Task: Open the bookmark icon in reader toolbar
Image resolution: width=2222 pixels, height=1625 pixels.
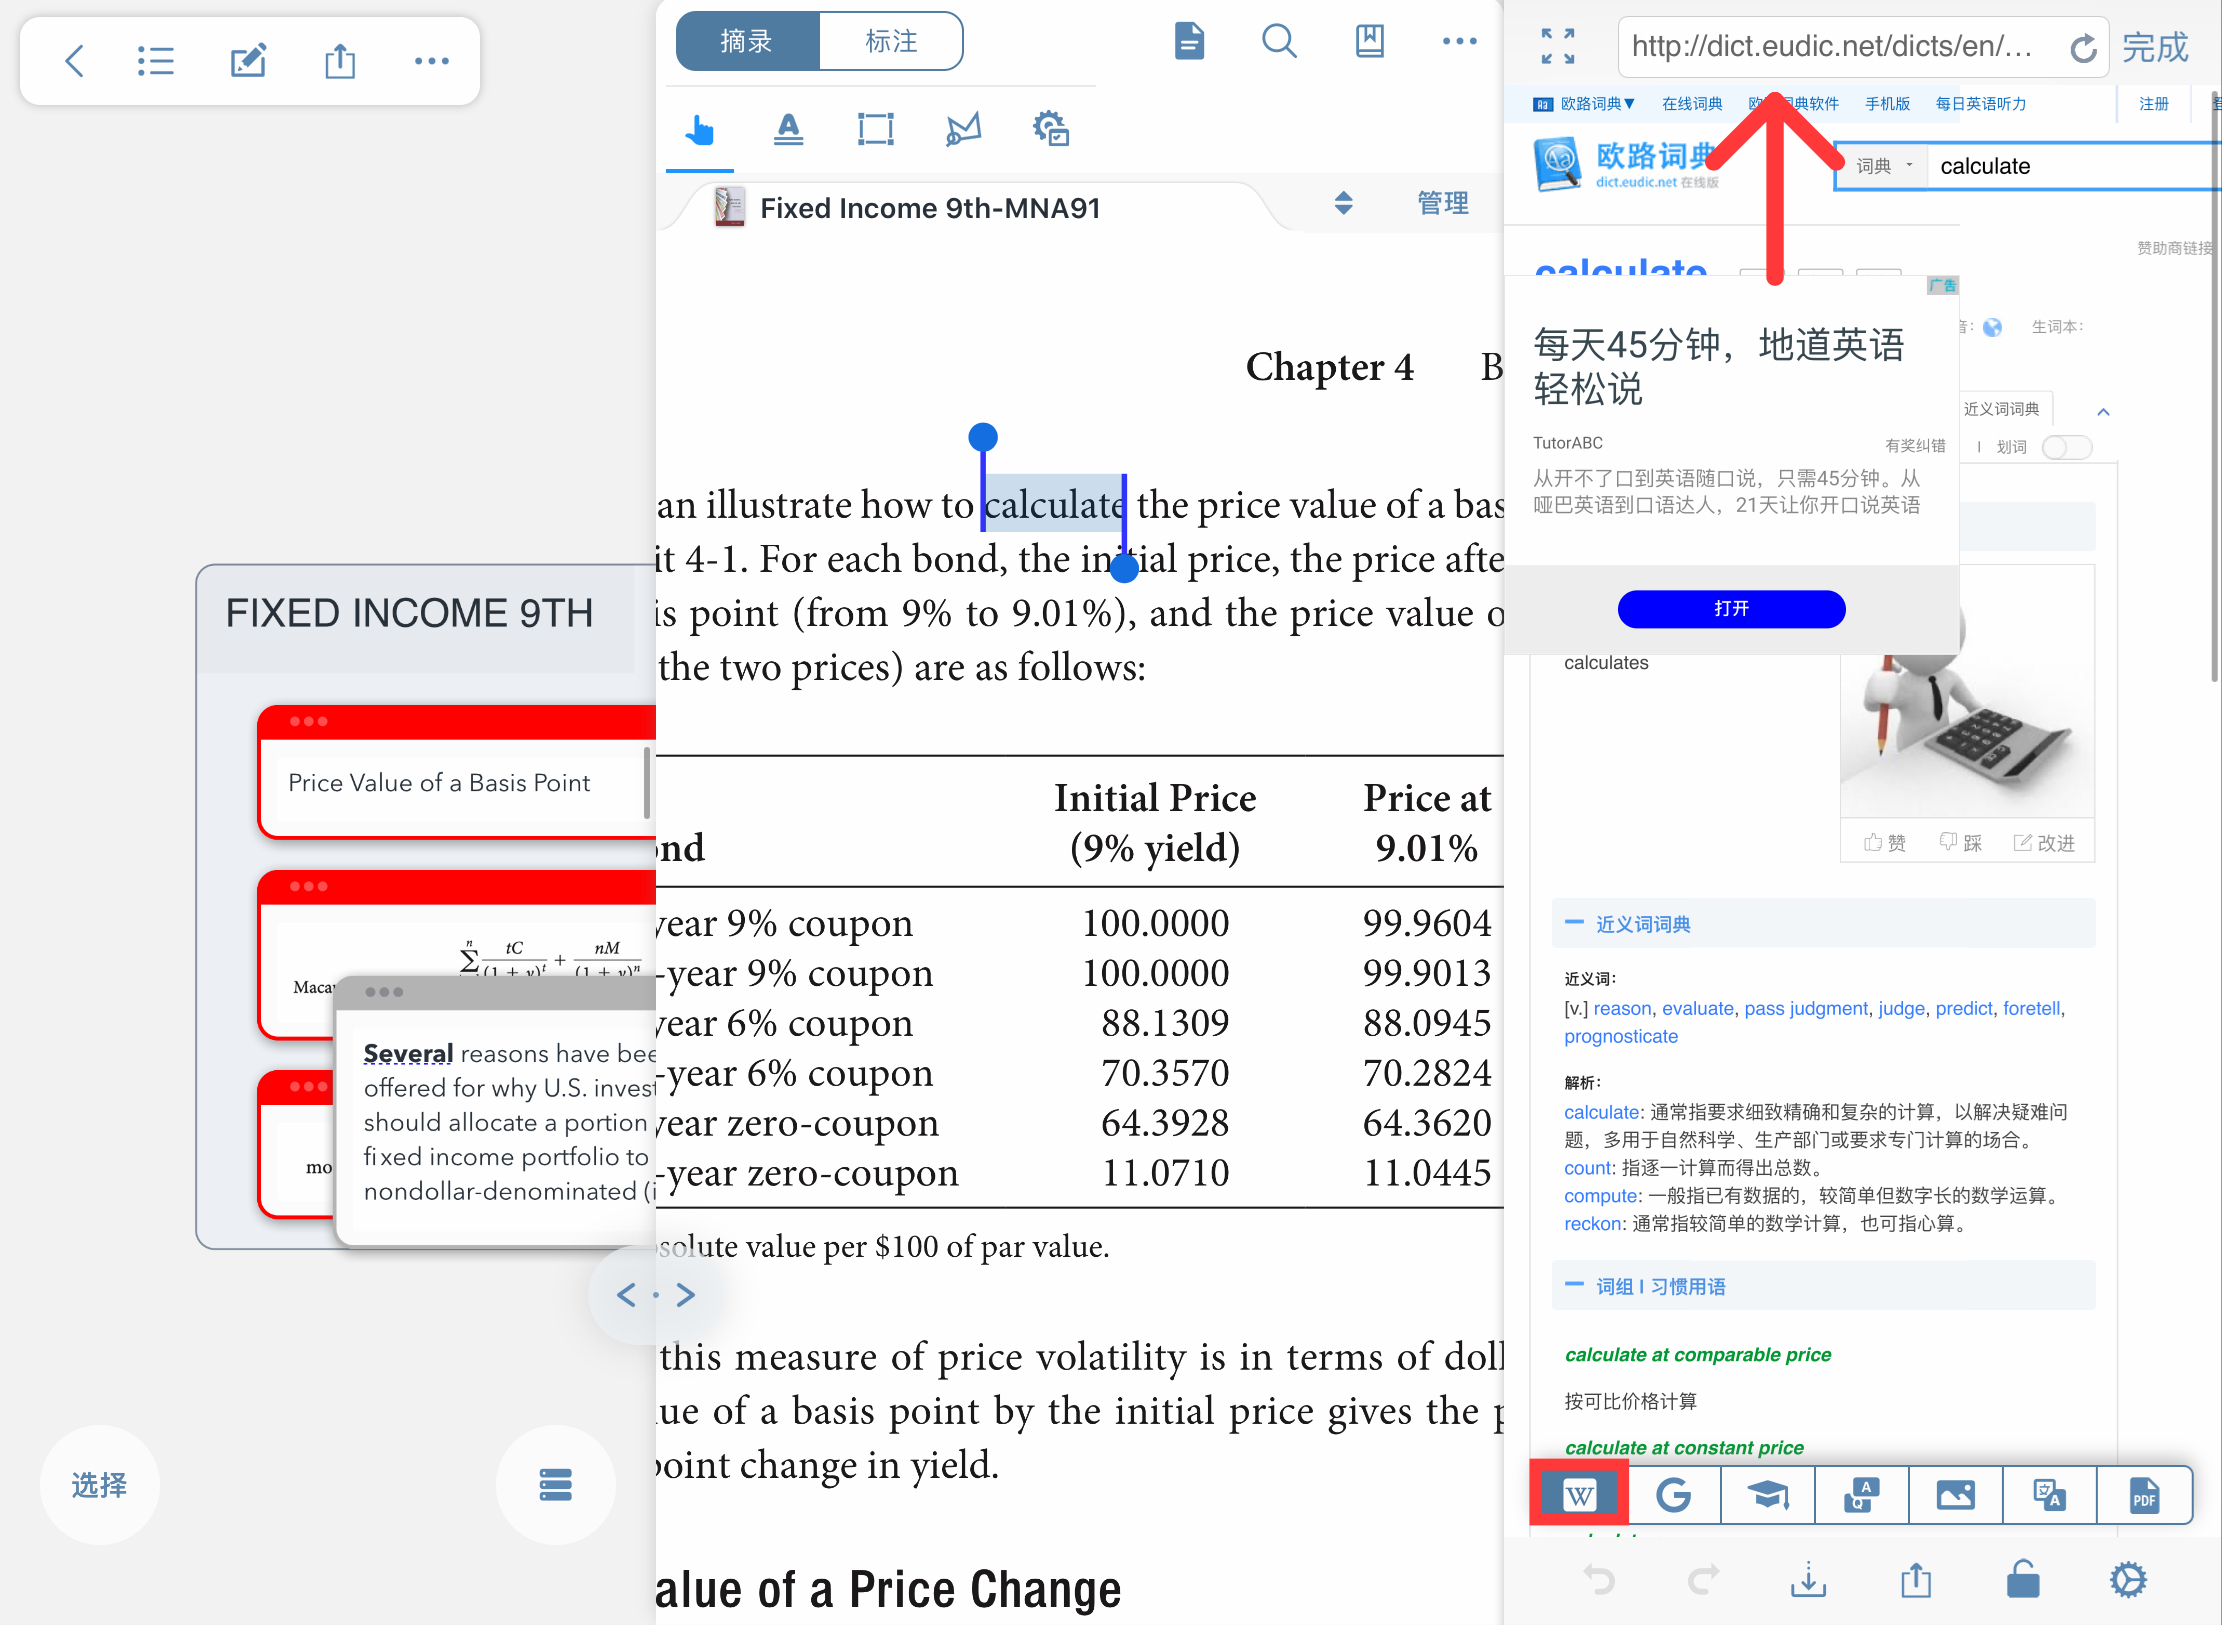Action: click(x=1369, y=42)
